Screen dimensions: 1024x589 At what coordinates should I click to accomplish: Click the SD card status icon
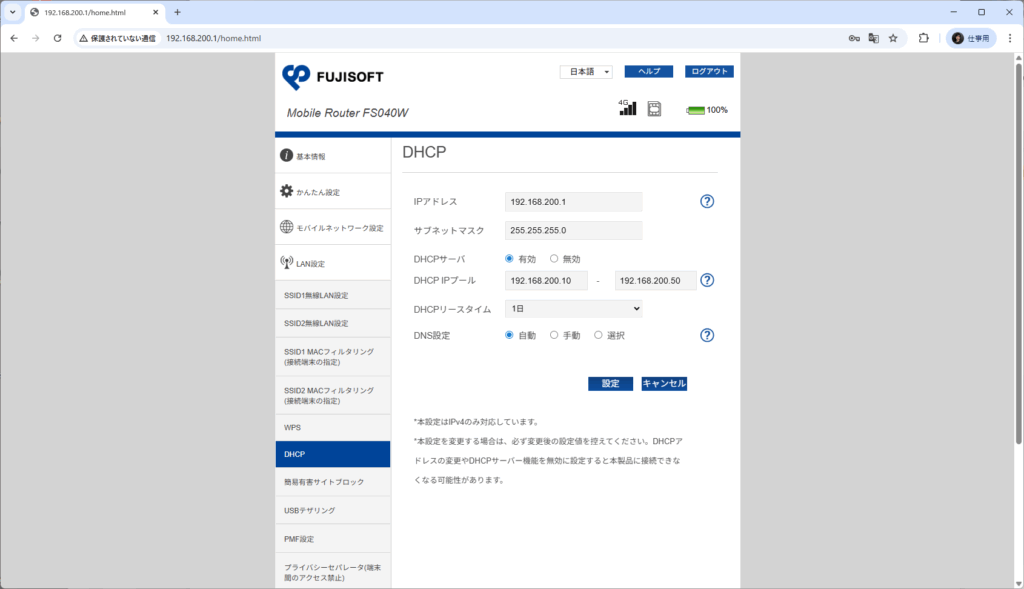654,108
